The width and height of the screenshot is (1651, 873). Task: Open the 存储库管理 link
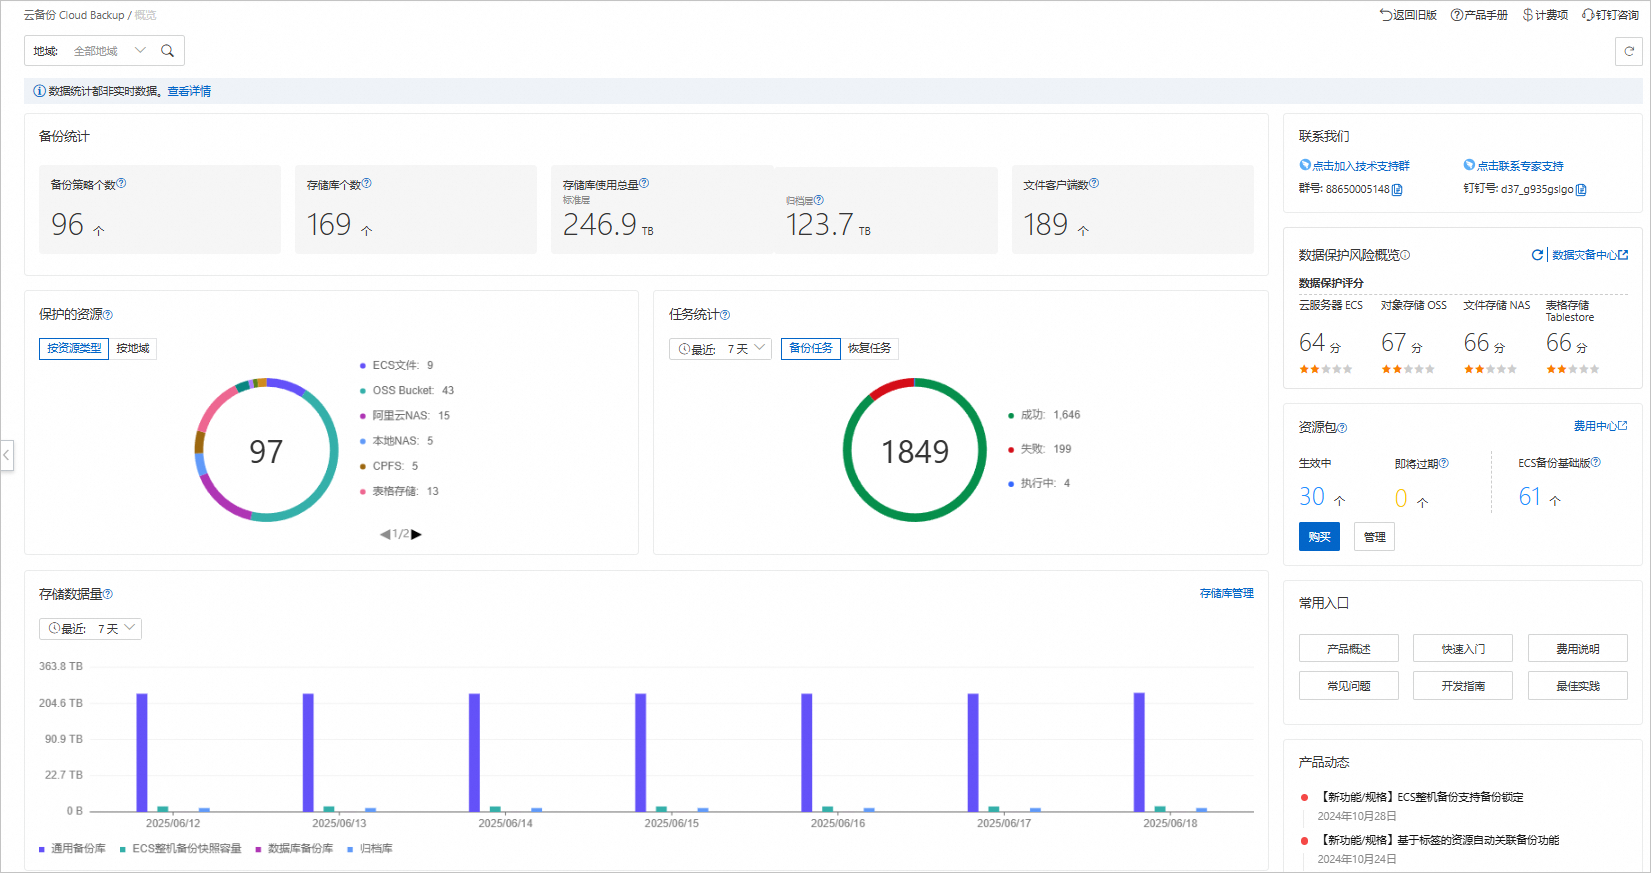[1226, 593]
